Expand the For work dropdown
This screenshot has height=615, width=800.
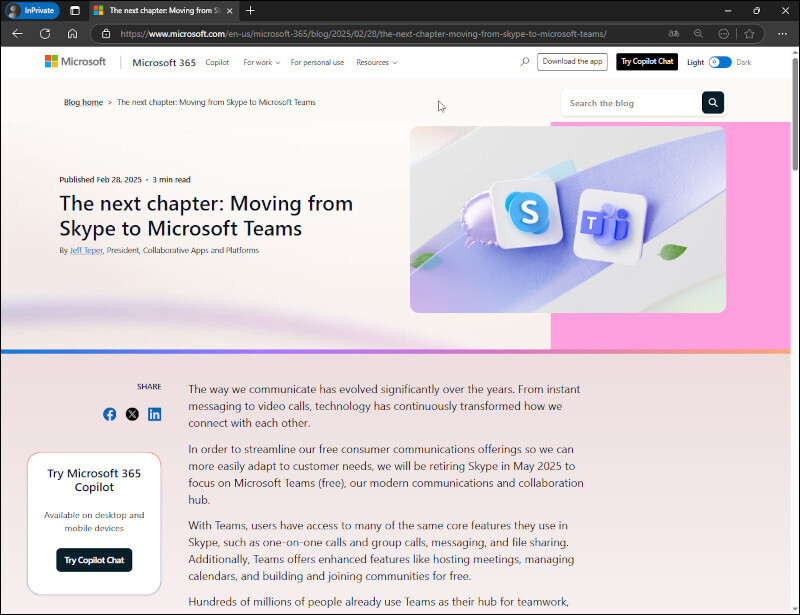[x=261, y=62]
